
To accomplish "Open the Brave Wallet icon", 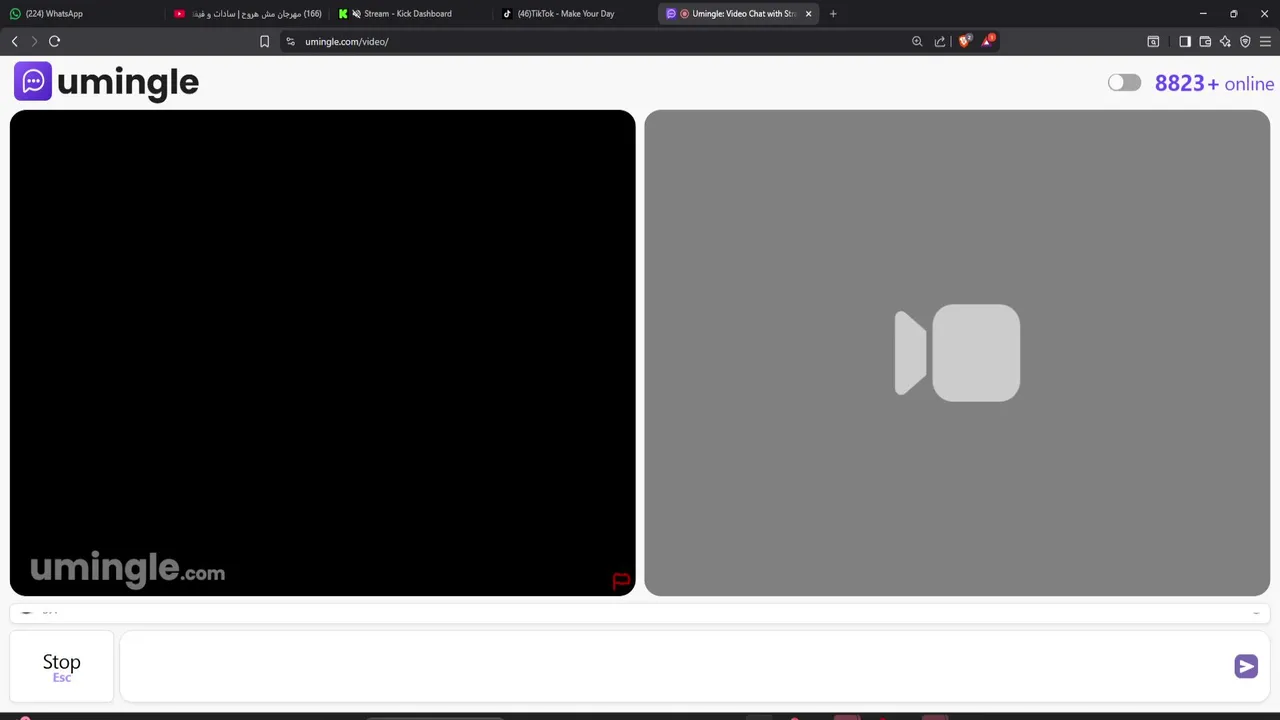I will 1205,41.
